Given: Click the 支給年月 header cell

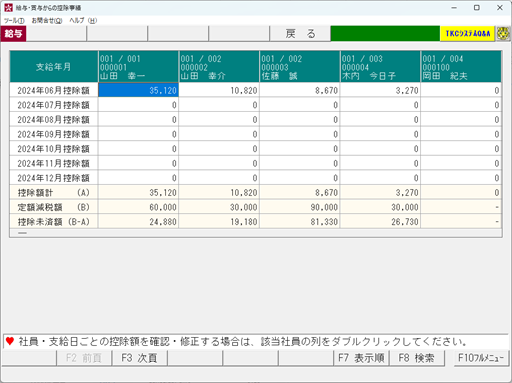Looking at the screenshot, I should (x=54, y=67).
